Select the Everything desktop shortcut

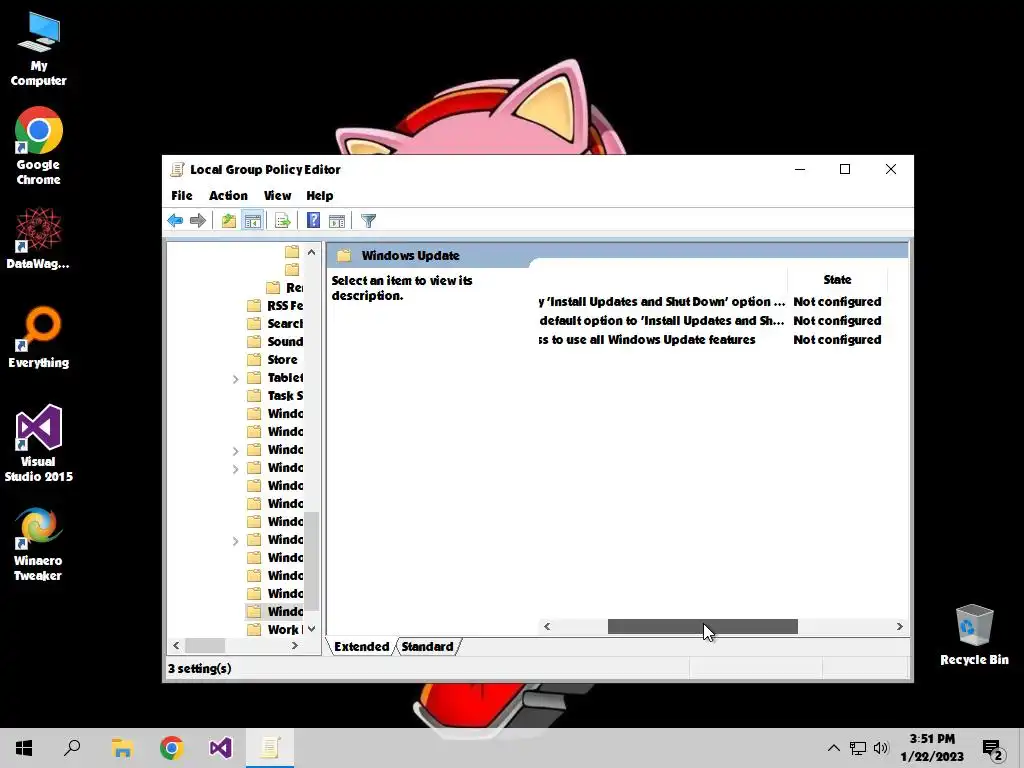pos(39,338)
